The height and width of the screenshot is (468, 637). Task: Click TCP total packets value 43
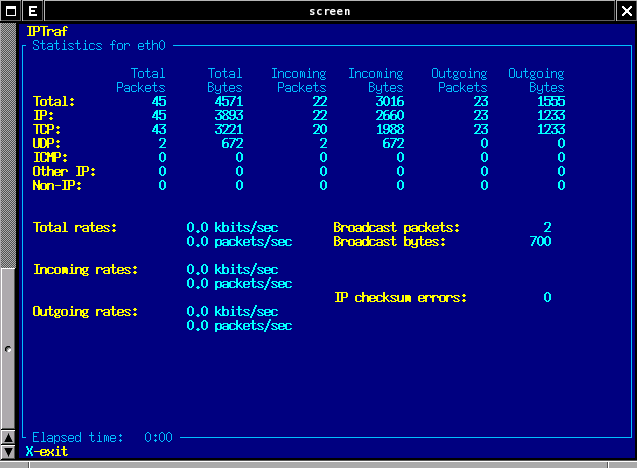tap(159, 129)
